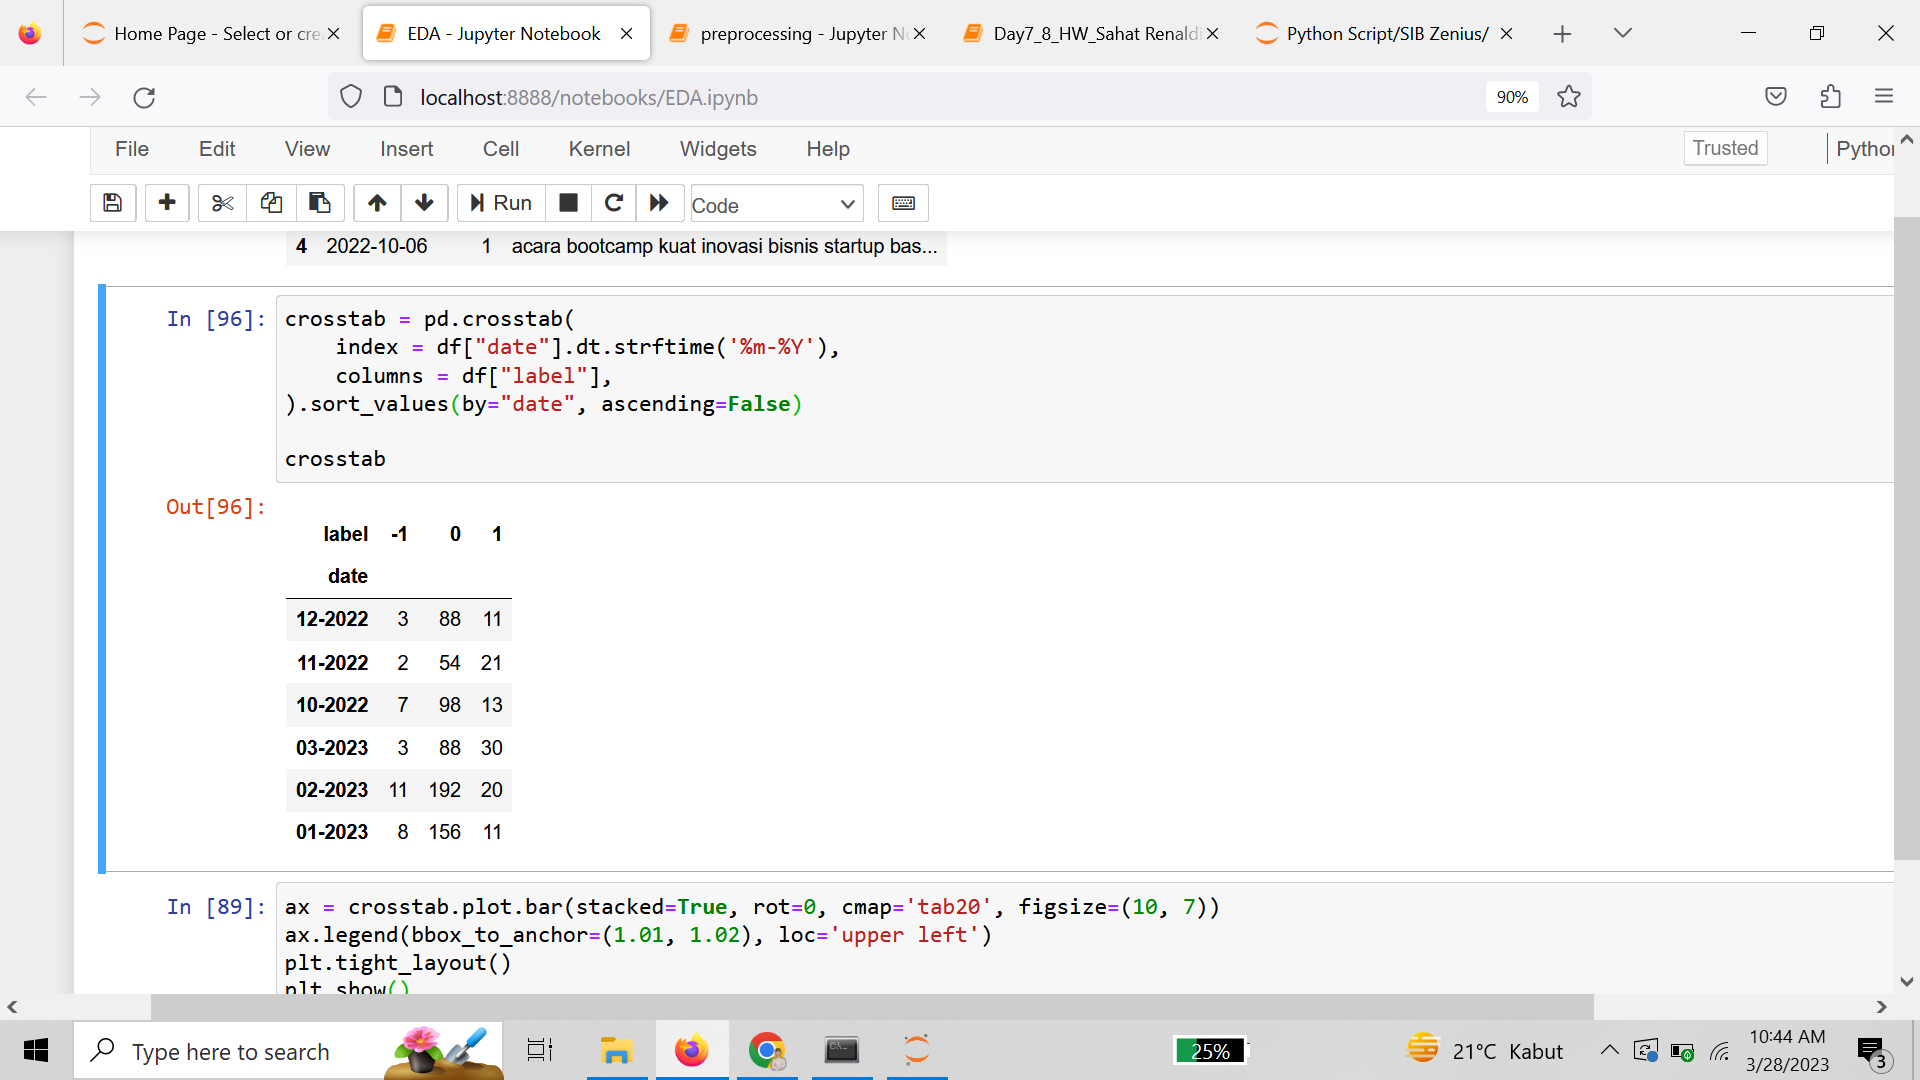Restart and run all cells with the fast-forward icon

tap(659, 203)
